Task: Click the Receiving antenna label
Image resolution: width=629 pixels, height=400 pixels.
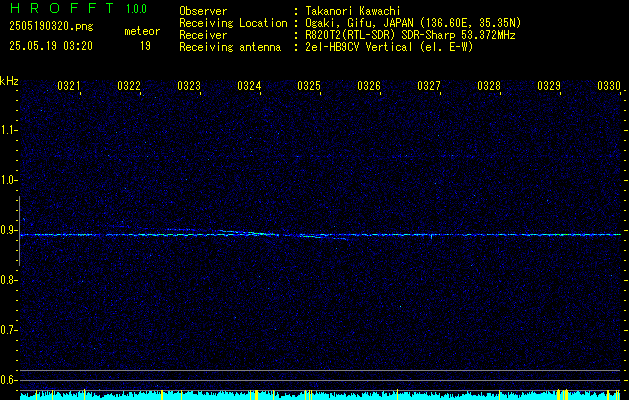Action: (230, 47)
